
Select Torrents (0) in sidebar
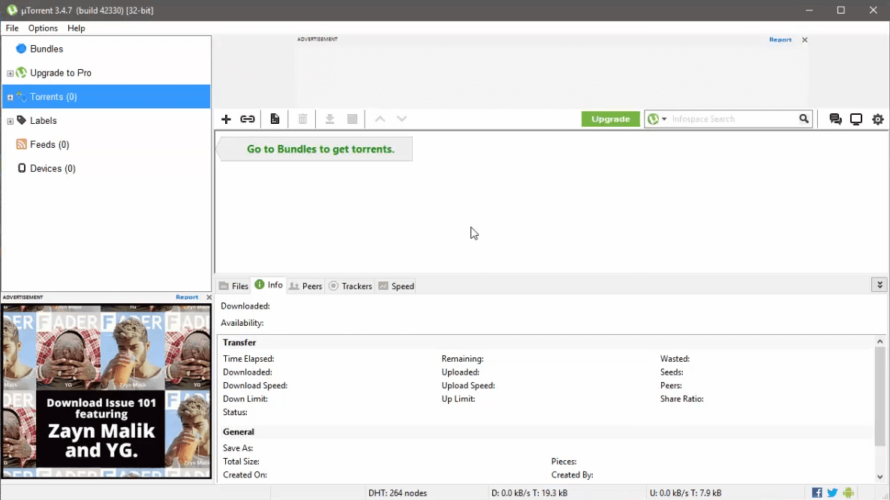[106, 96]
